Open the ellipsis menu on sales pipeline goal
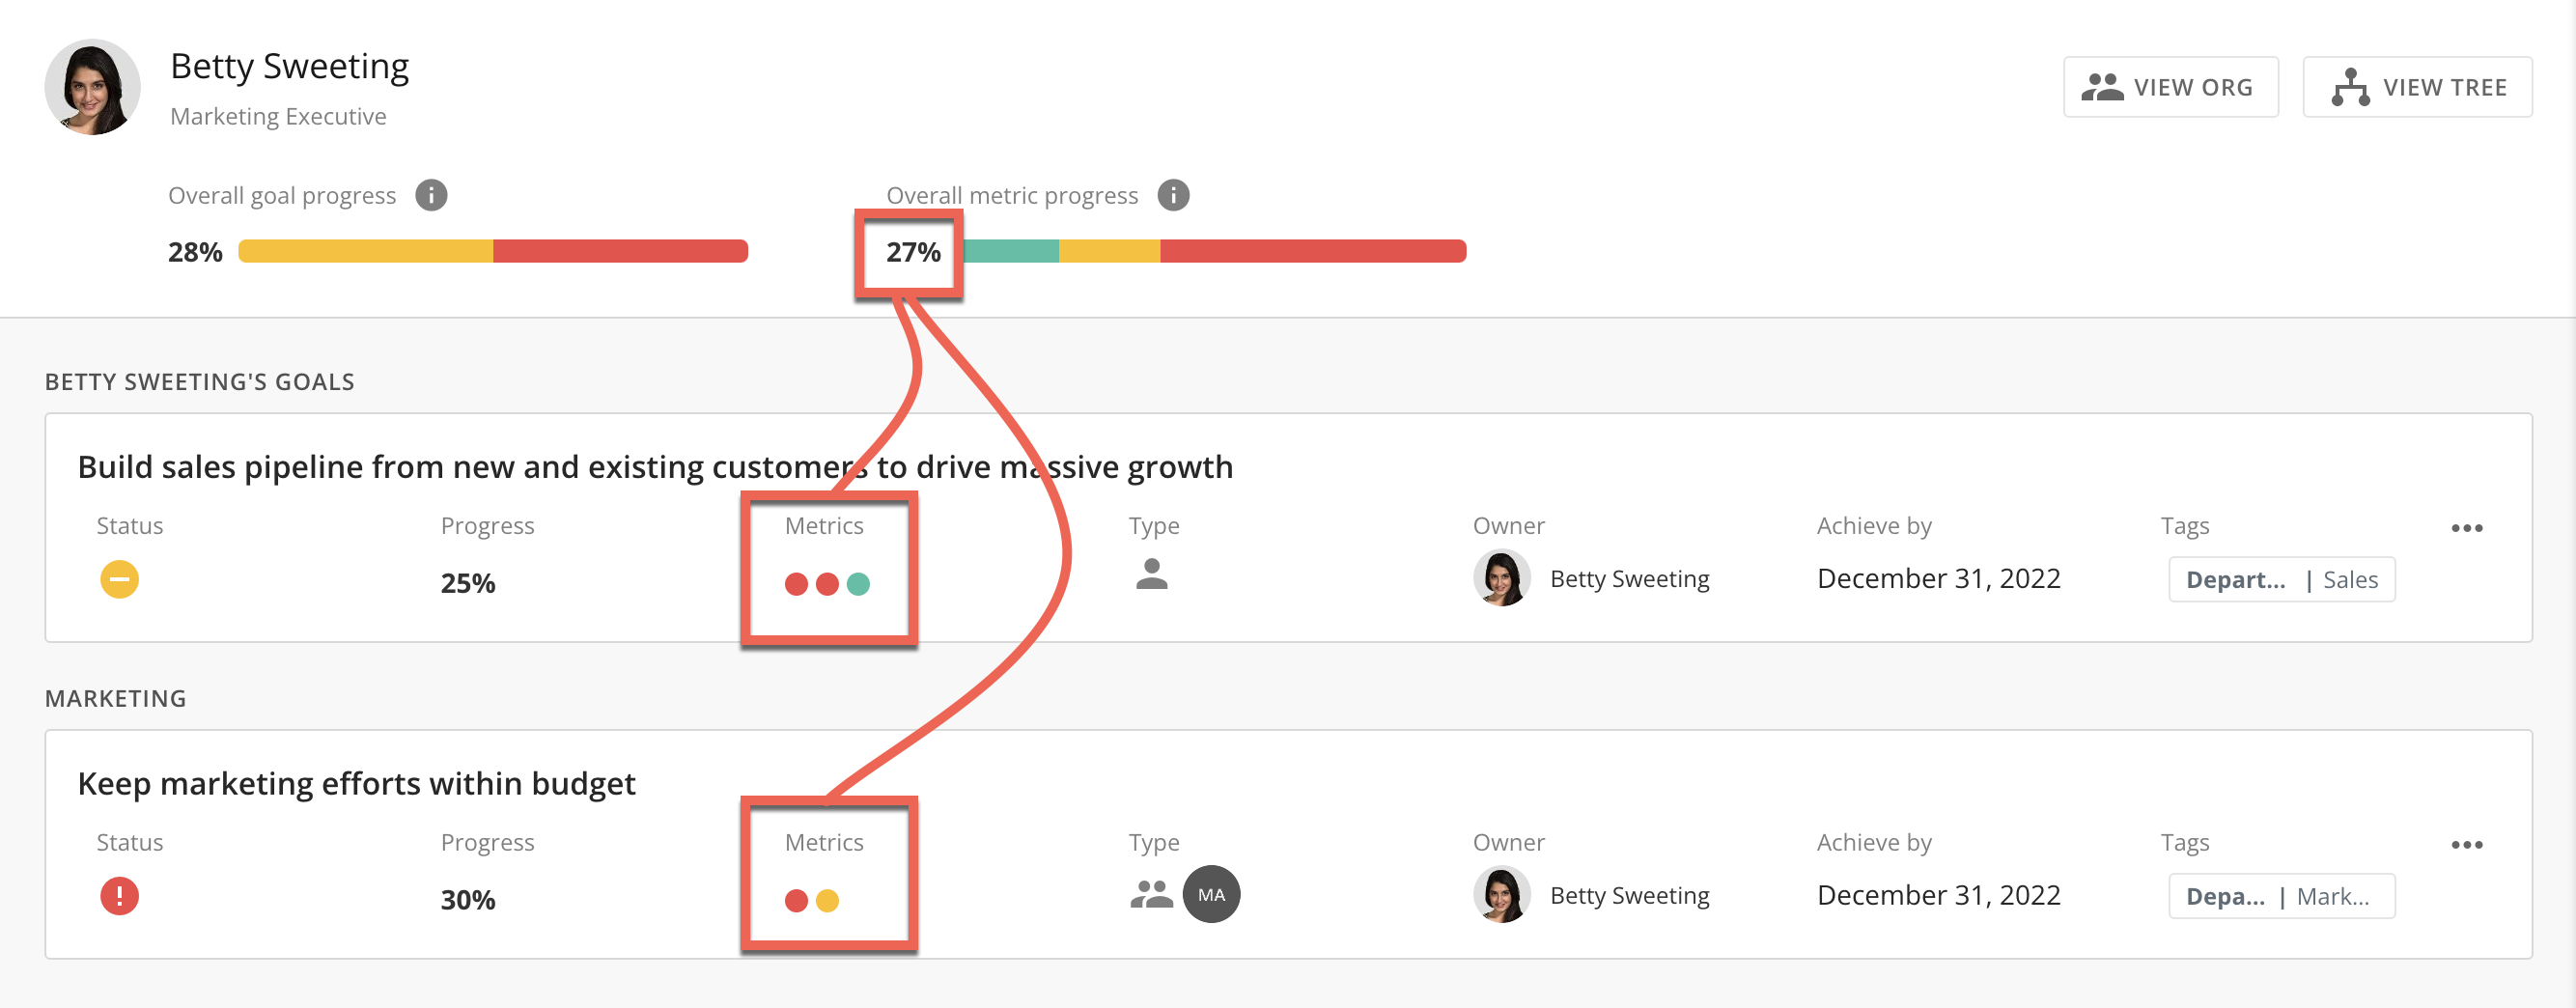The height and width of the screenshot is (1008, 2576). pos(2468,527)
